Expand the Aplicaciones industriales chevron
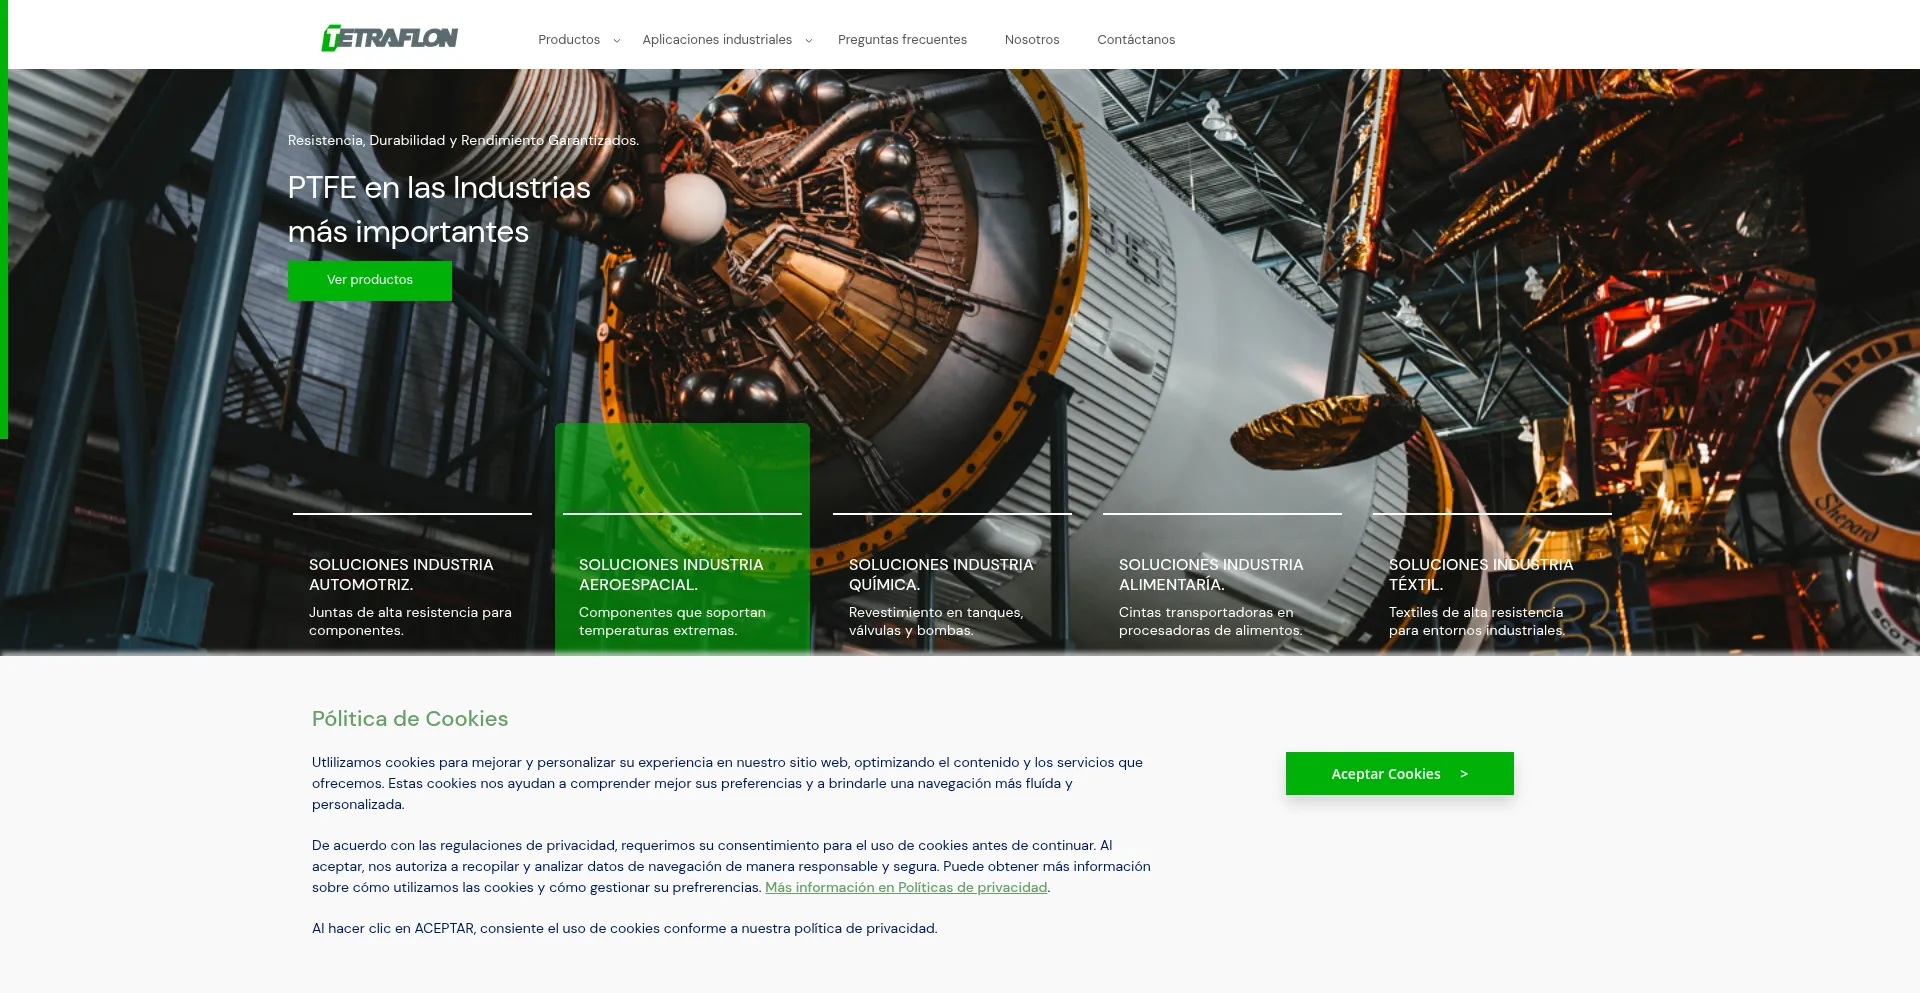Screen dimensions: 1920x993 point(809,41)
